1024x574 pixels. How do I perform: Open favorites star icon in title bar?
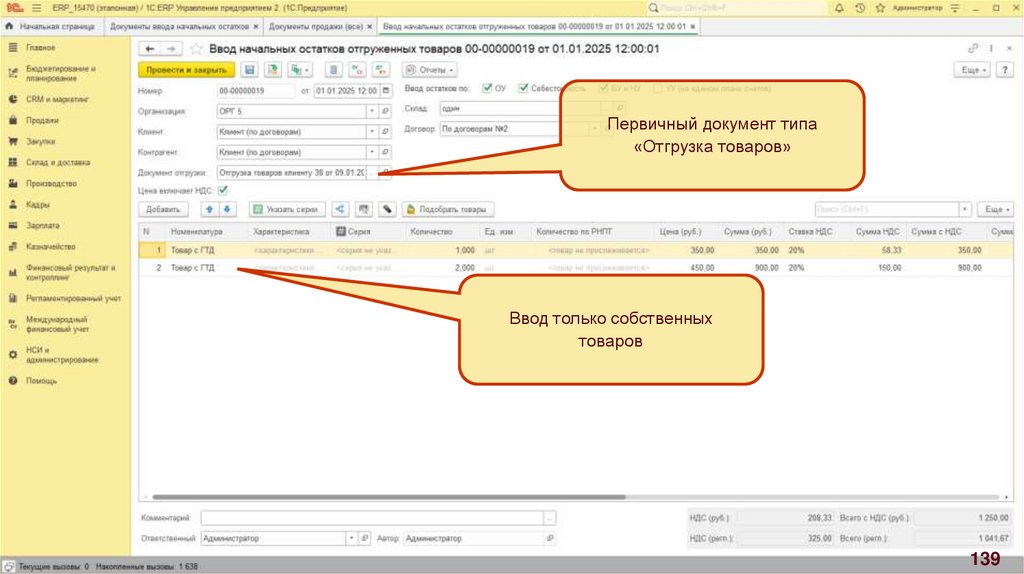[x=880, y=8]
